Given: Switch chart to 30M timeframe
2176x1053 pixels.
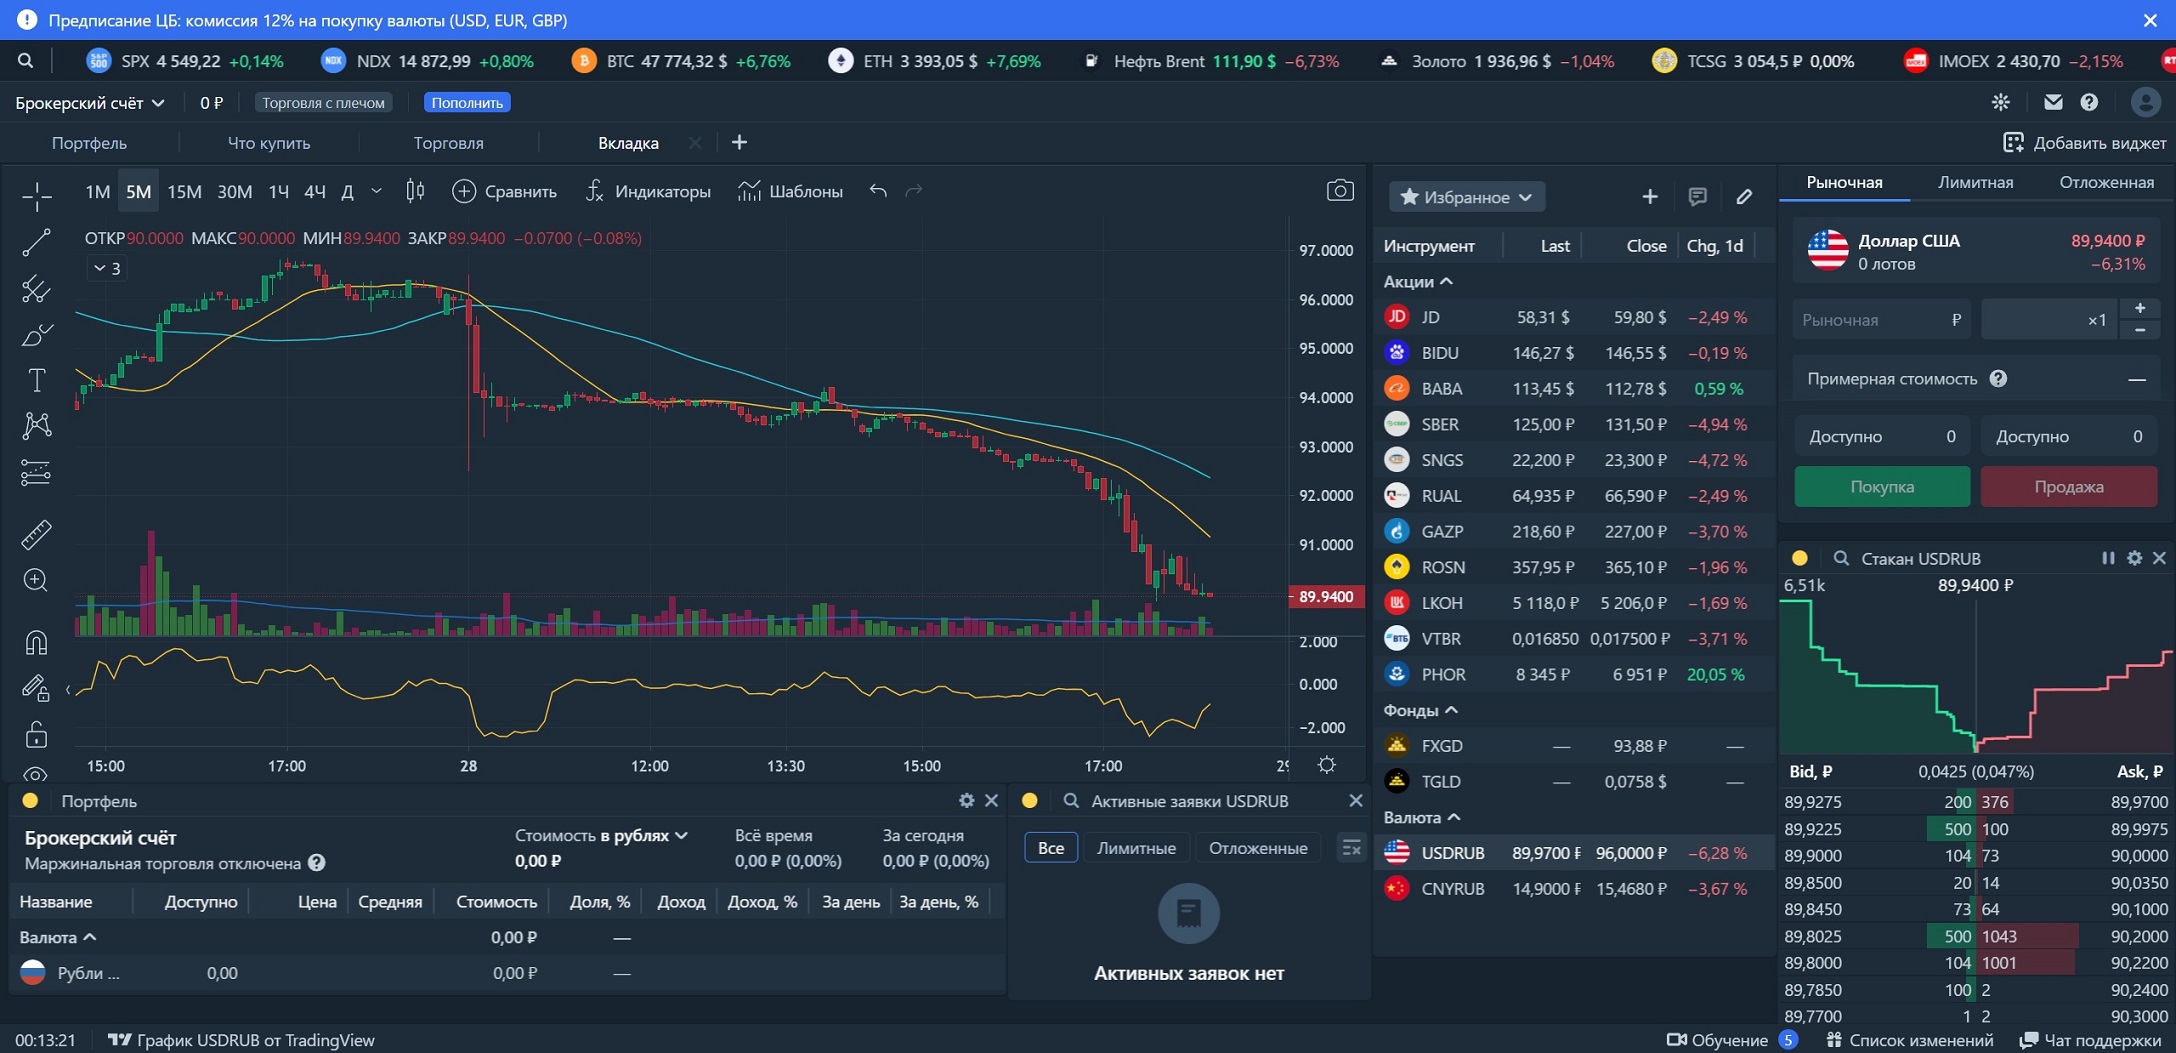Looking at the screenshot, I should click(234, 191).
